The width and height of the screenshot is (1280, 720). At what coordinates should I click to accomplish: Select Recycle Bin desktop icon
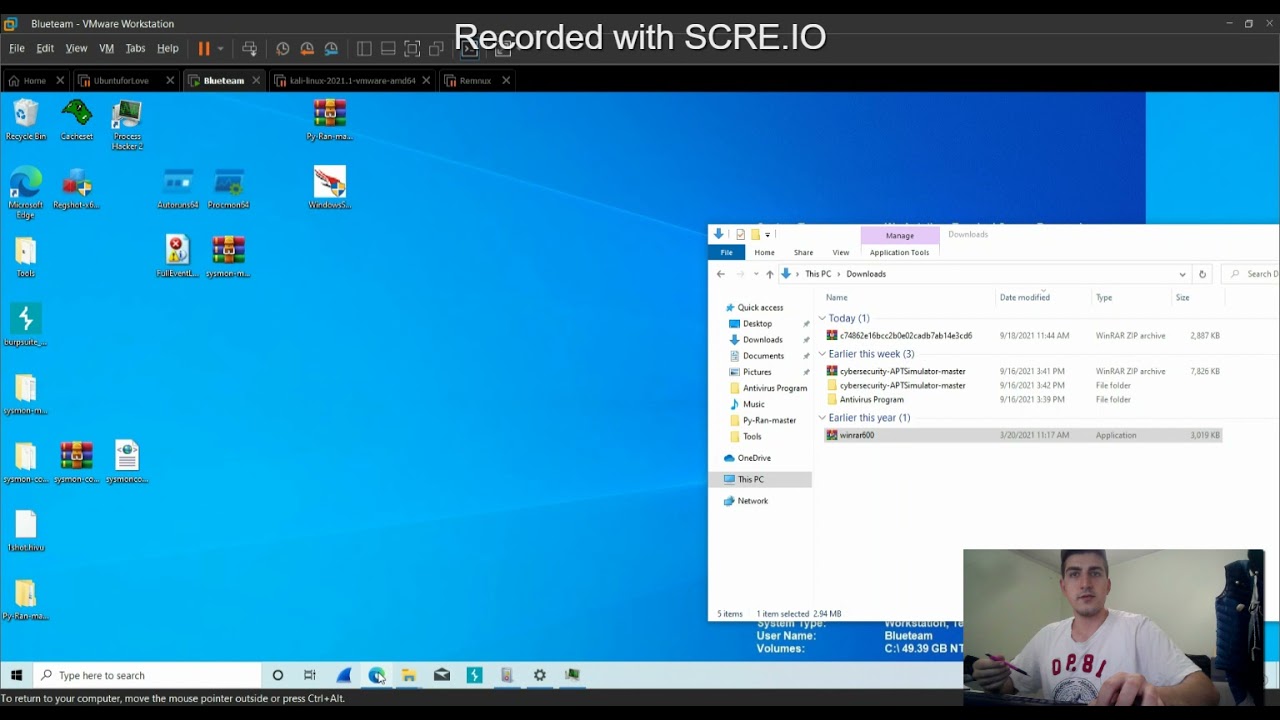coord(26,120)
